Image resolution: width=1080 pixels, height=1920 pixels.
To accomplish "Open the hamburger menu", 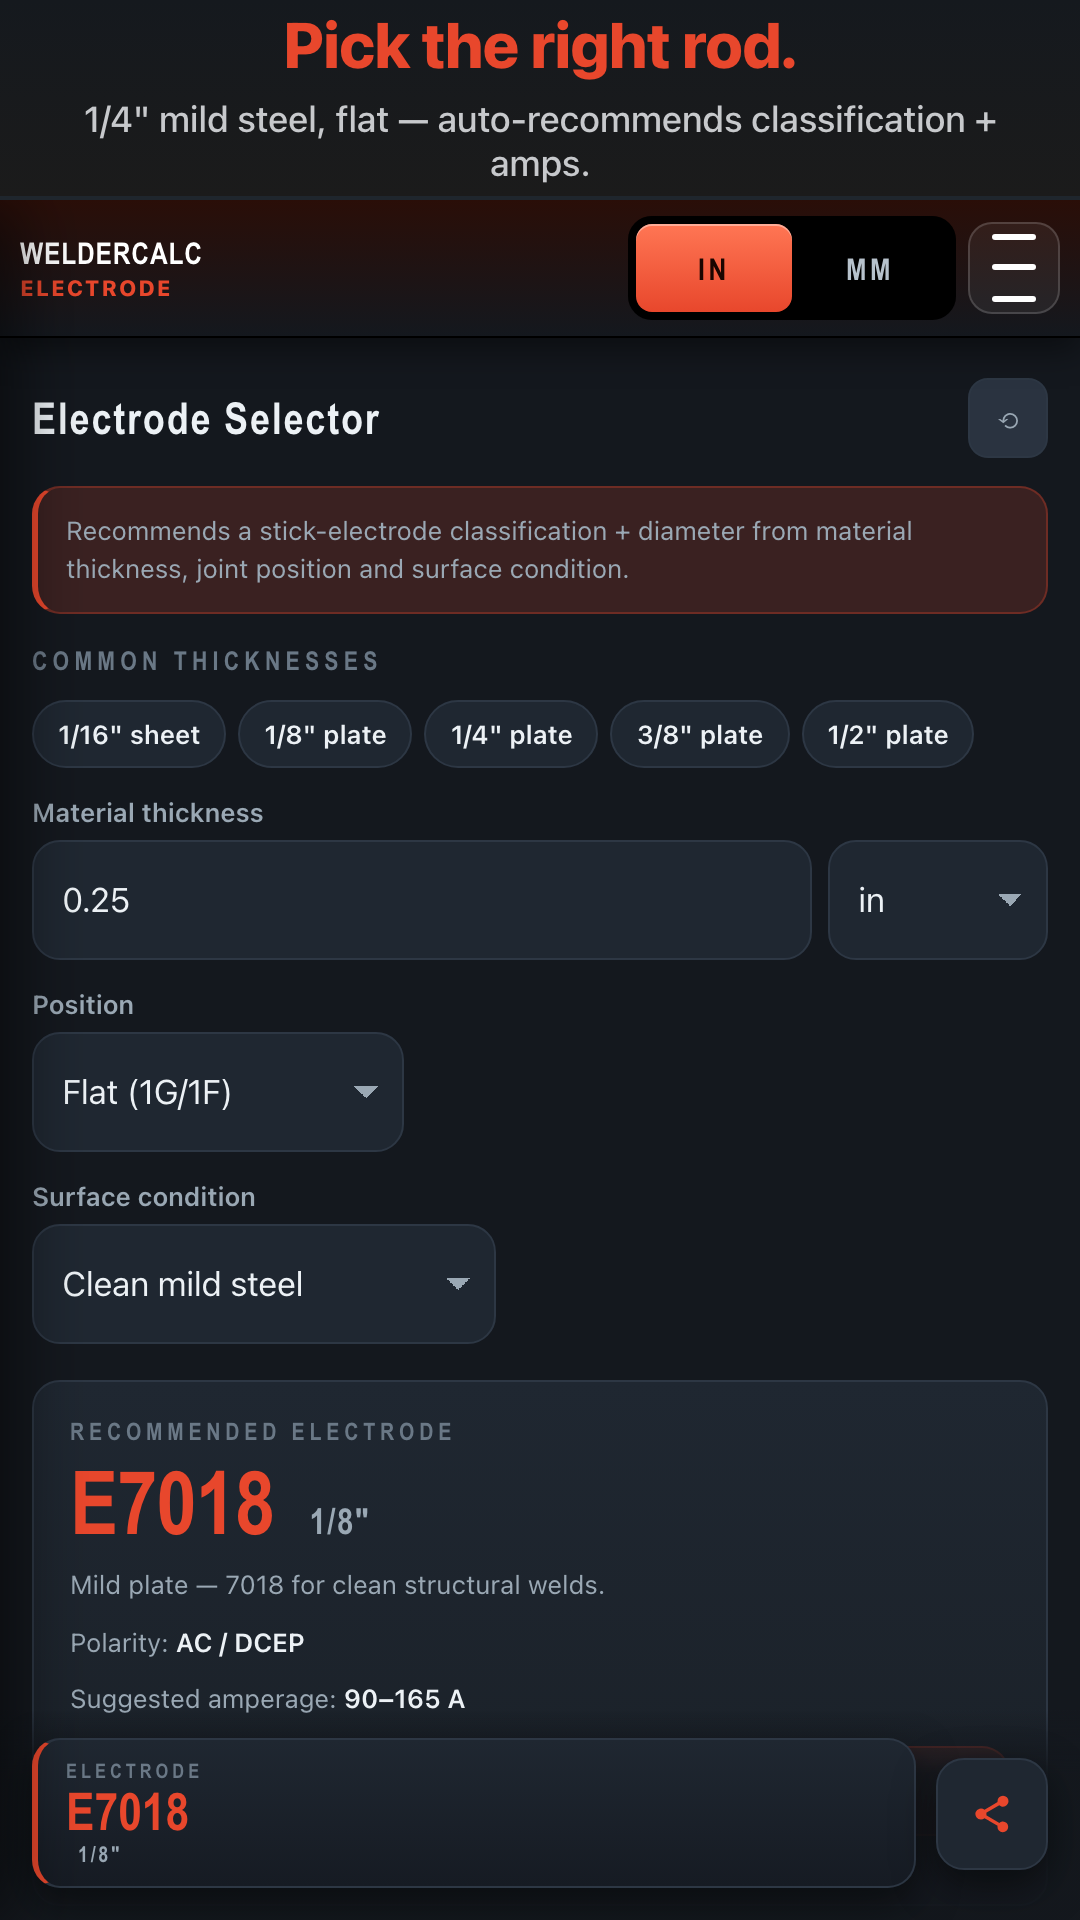I will point(1013,268).
